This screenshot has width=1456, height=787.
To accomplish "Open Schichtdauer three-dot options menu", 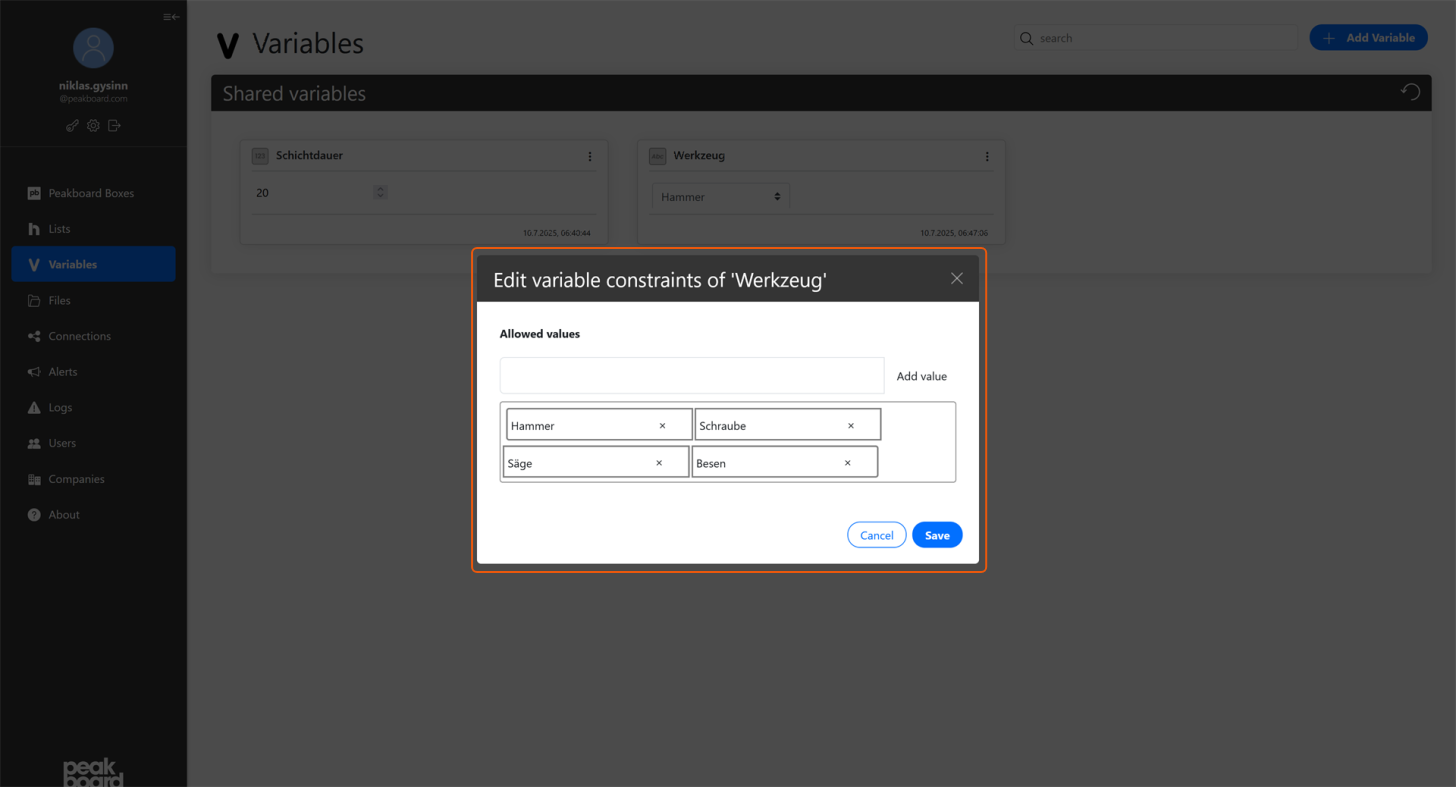I will tap(590, 157).
